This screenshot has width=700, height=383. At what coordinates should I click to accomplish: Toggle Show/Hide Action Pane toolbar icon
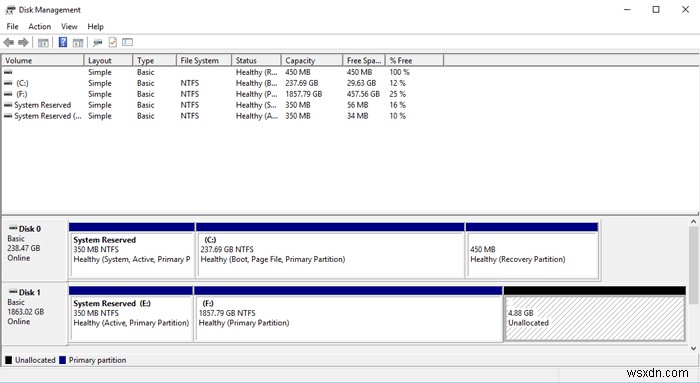tap(78, 42)
